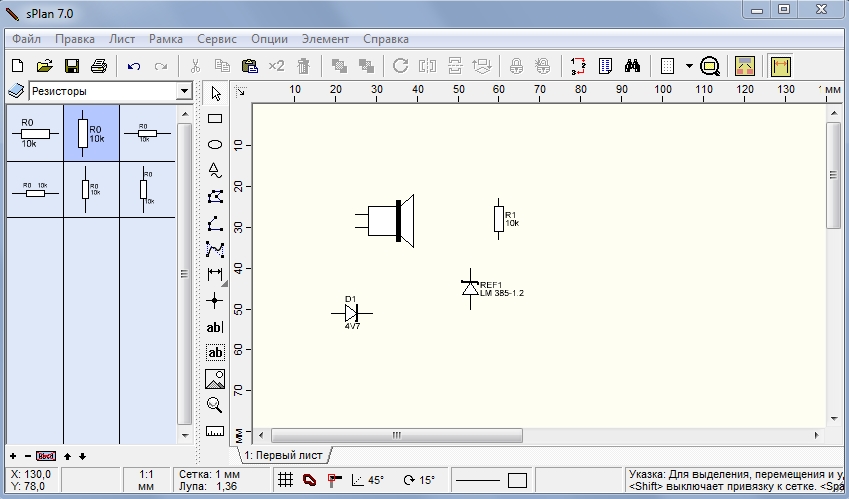Viewport: 849px width, 499px height.
Task: Click the renumber components icon
Action: (x=578, y=66)
